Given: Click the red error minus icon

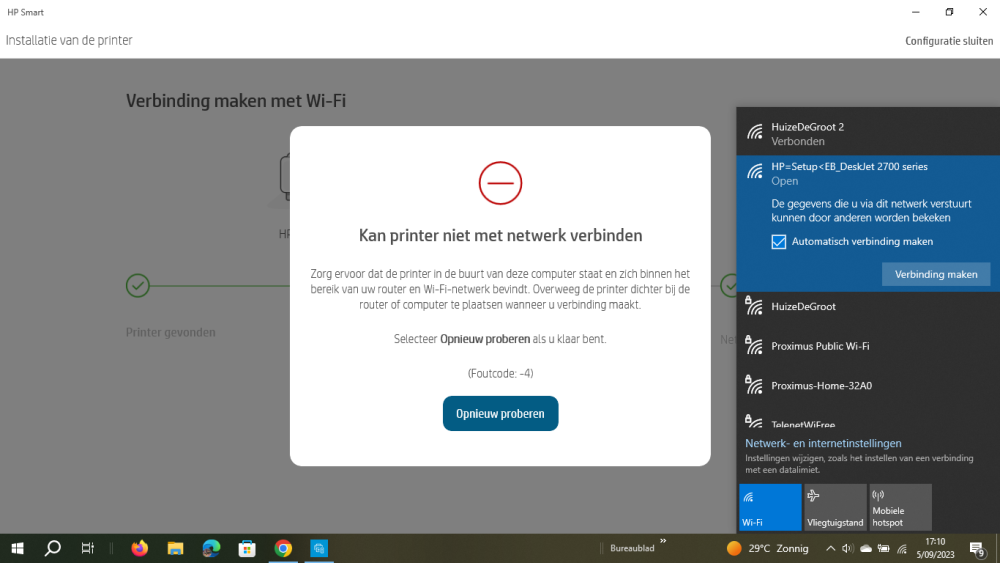Looking at the screenshot, I should coord(500,183).
